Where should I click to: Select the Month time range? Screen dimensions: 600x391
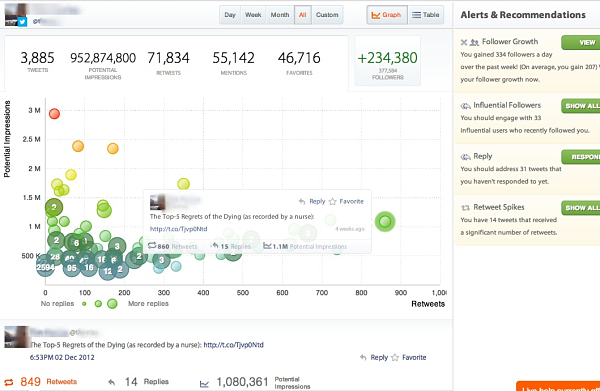click(280, 15)
